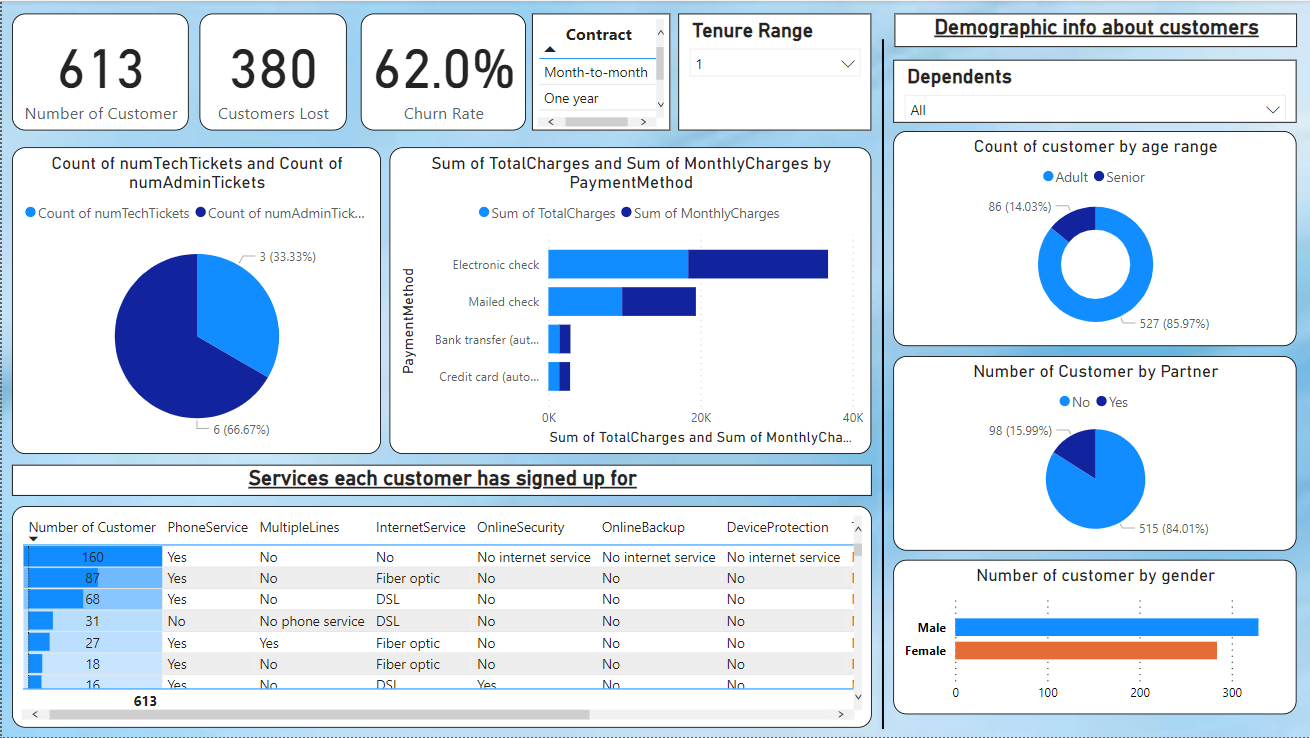Click the down chevron on Contract slicer scrollbar

(661, 104)
